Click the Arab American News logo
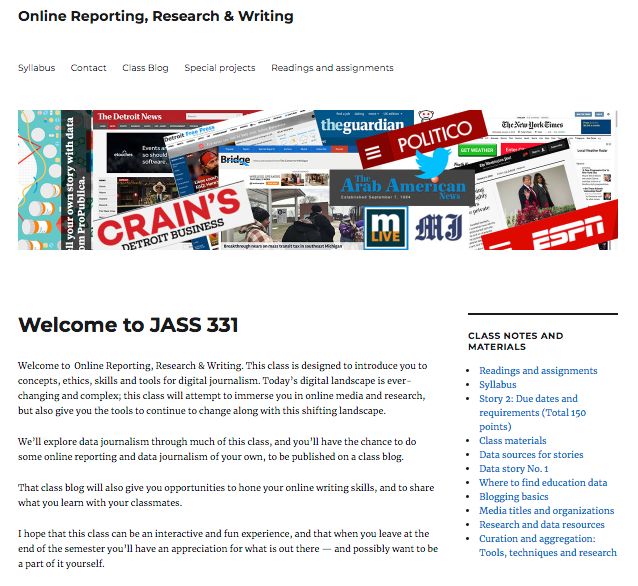This screenshot has height=586, width=638. pyautogui.click(x=402, y=186)
